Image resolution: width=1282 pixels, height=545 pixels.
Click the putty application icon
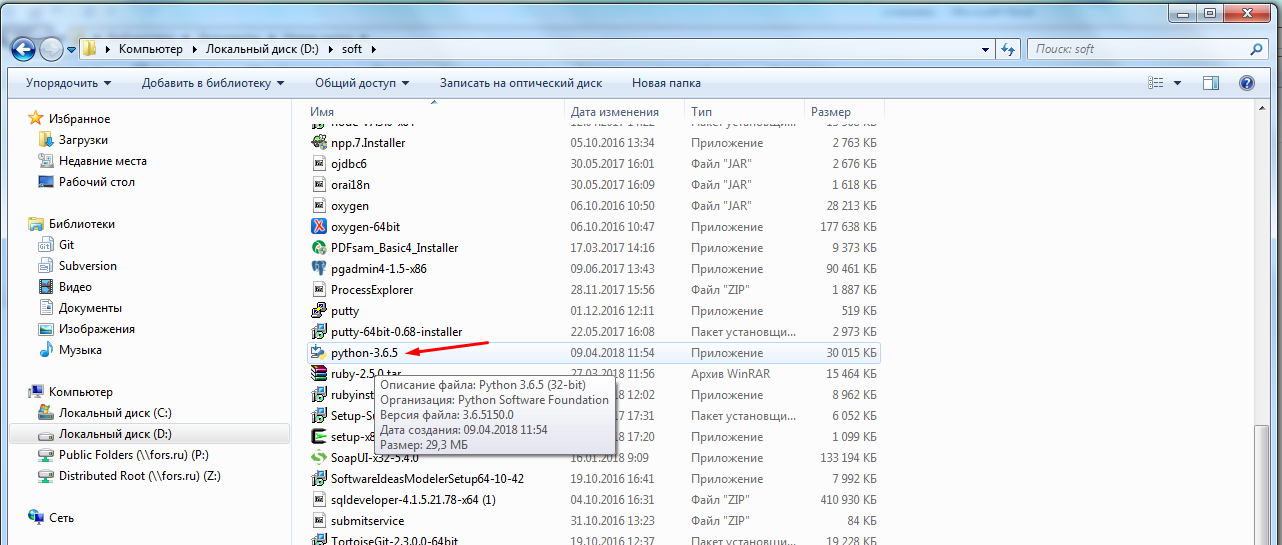click(319, 311)
